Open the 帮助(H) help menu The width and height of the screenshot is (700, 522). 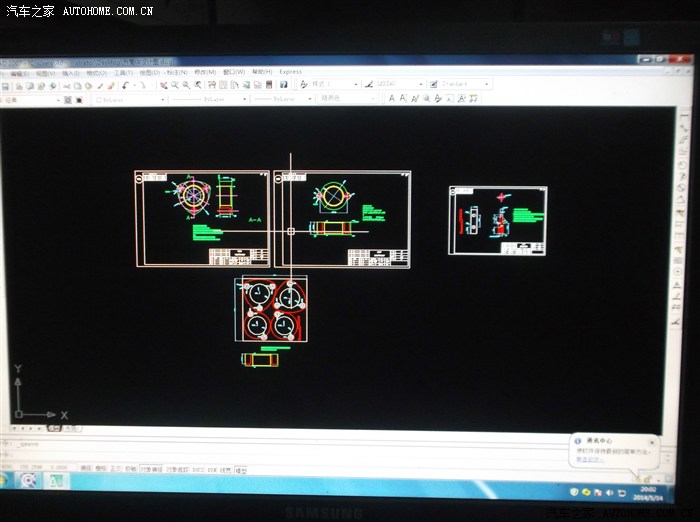(x=261, y=72)
